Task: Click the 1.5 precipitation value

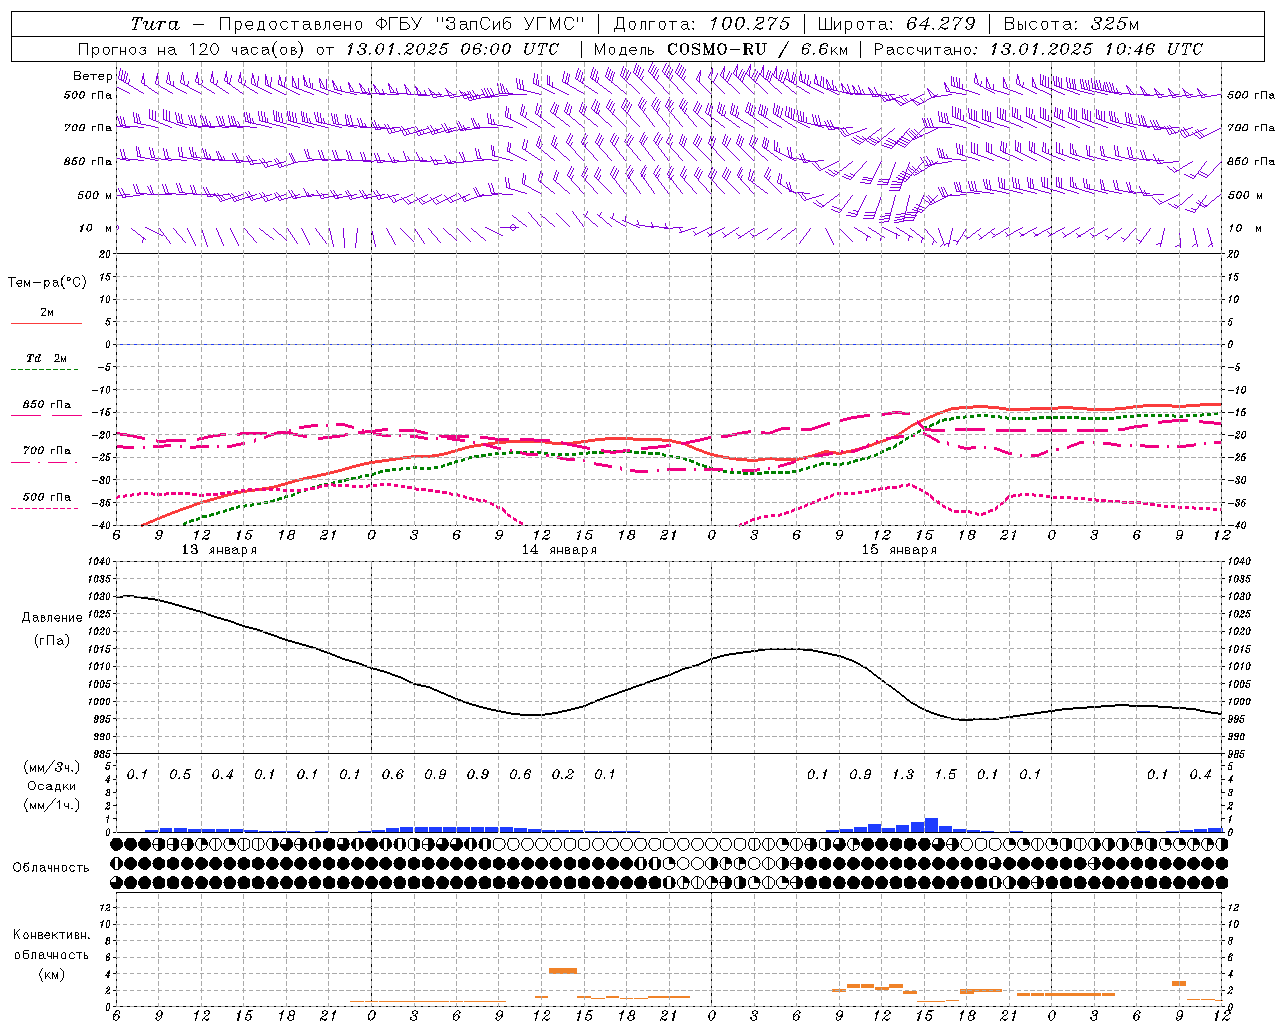Action: (x=945, y=775)
